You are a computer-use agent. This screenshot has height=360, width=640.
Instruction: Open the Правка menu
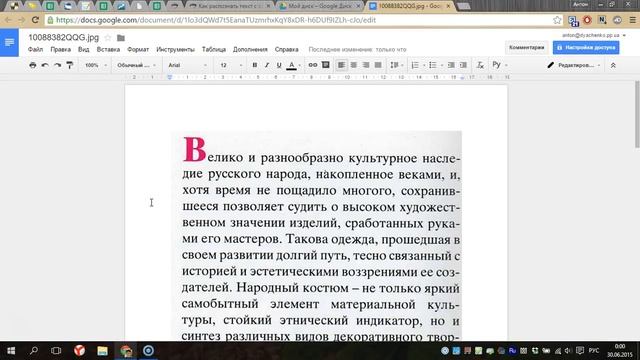(x=60, y=49)
